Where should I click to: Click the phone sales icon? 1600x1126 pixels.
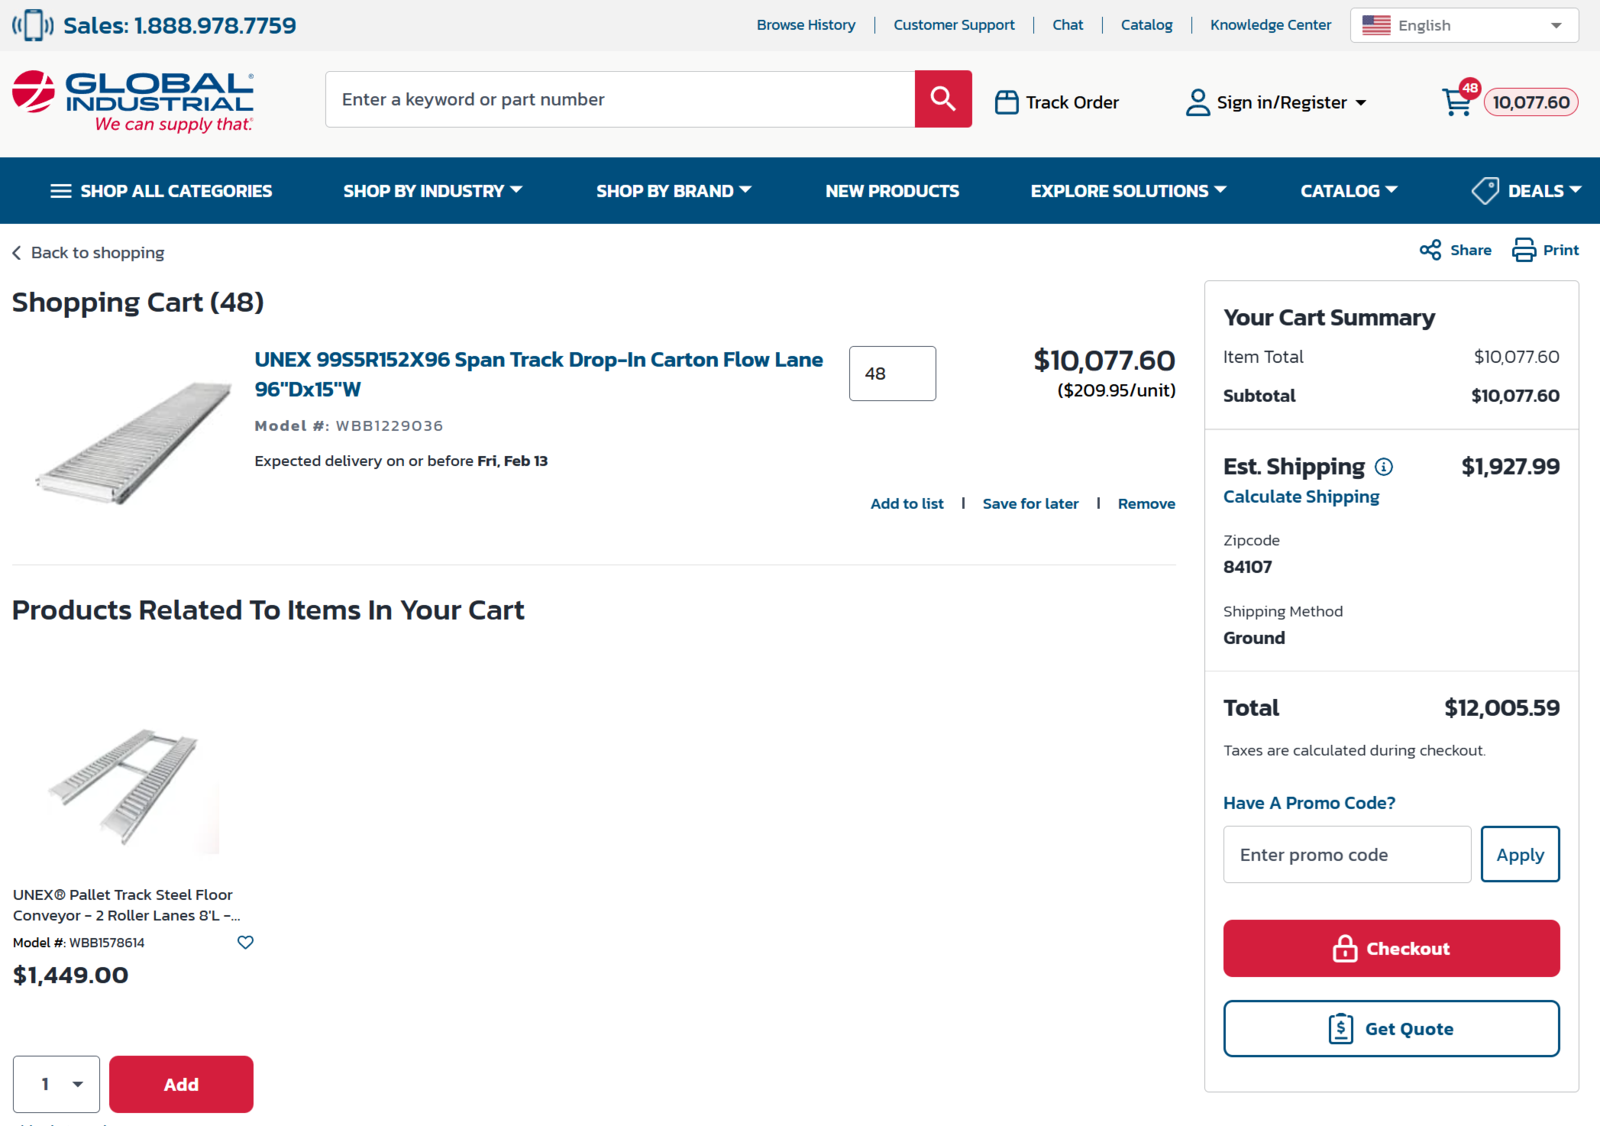[33, 25]
